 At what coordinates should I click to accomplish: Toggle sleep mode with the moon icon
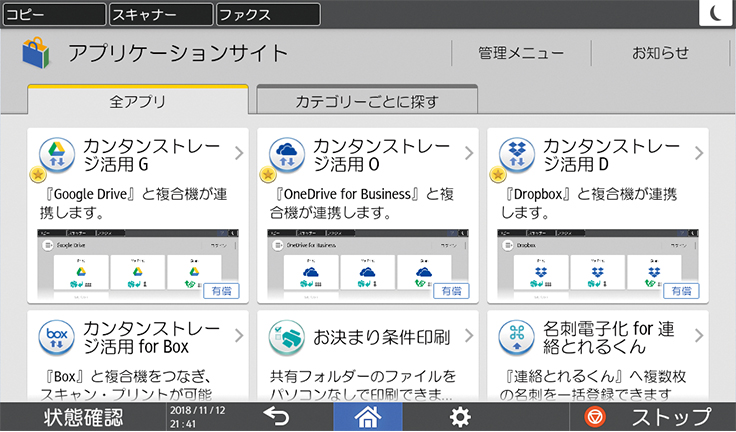[717, 13]
